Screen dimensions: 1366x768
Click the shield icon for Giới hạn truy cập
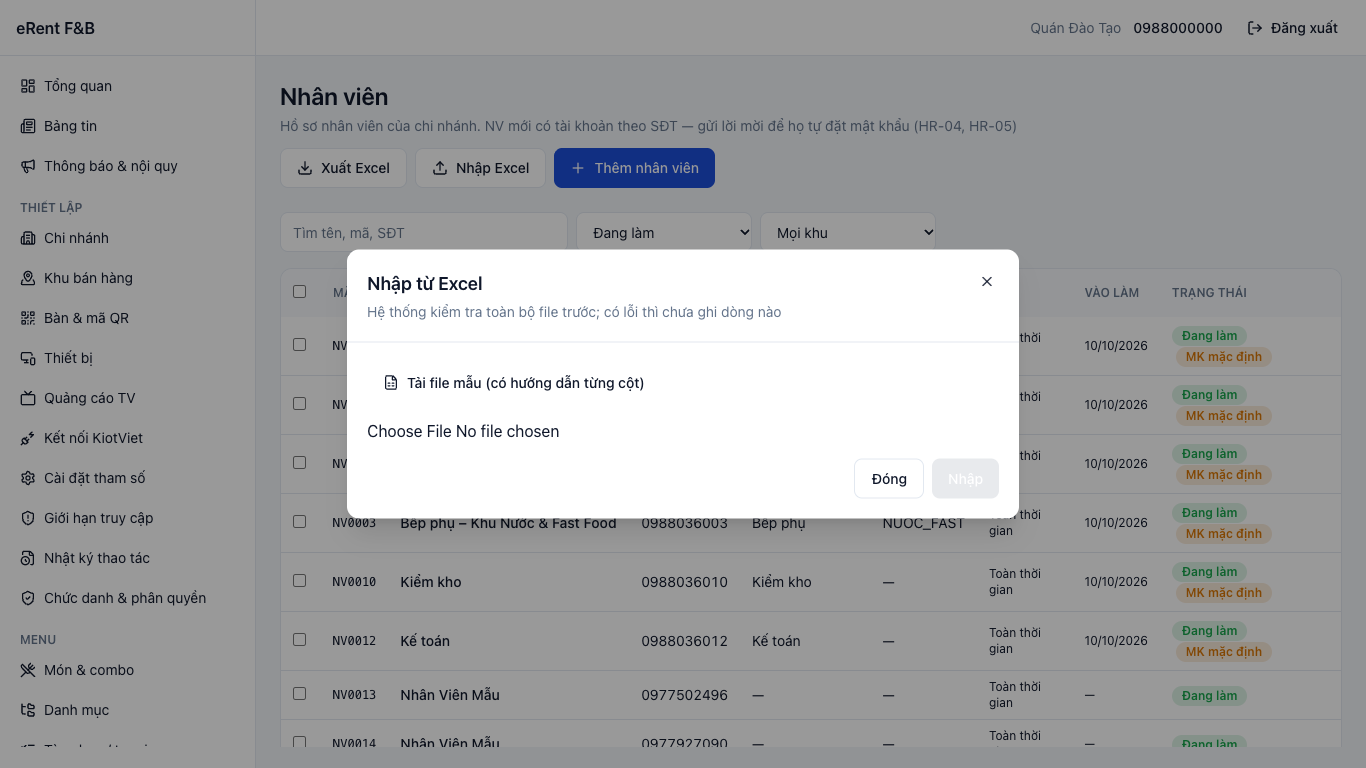(28, 518)
